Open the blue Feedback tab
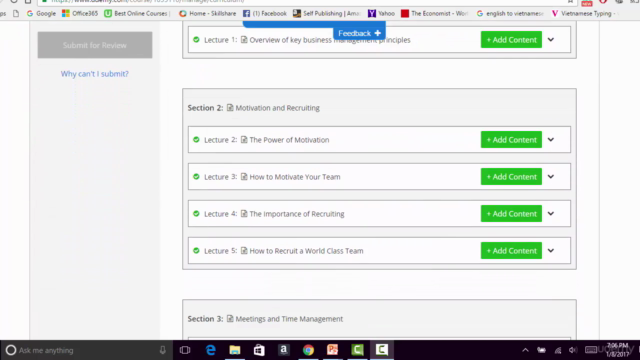Image resolution: width=640 pixels, height=360 pixels. click(x=359, y=33)
